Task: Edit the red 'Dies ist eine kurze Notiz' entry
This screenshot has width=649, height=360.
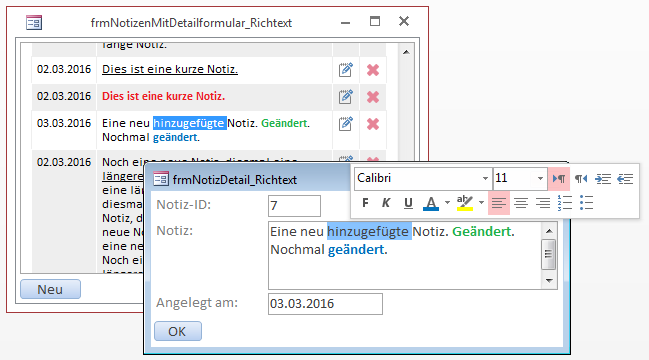Action: click(346, 97)
